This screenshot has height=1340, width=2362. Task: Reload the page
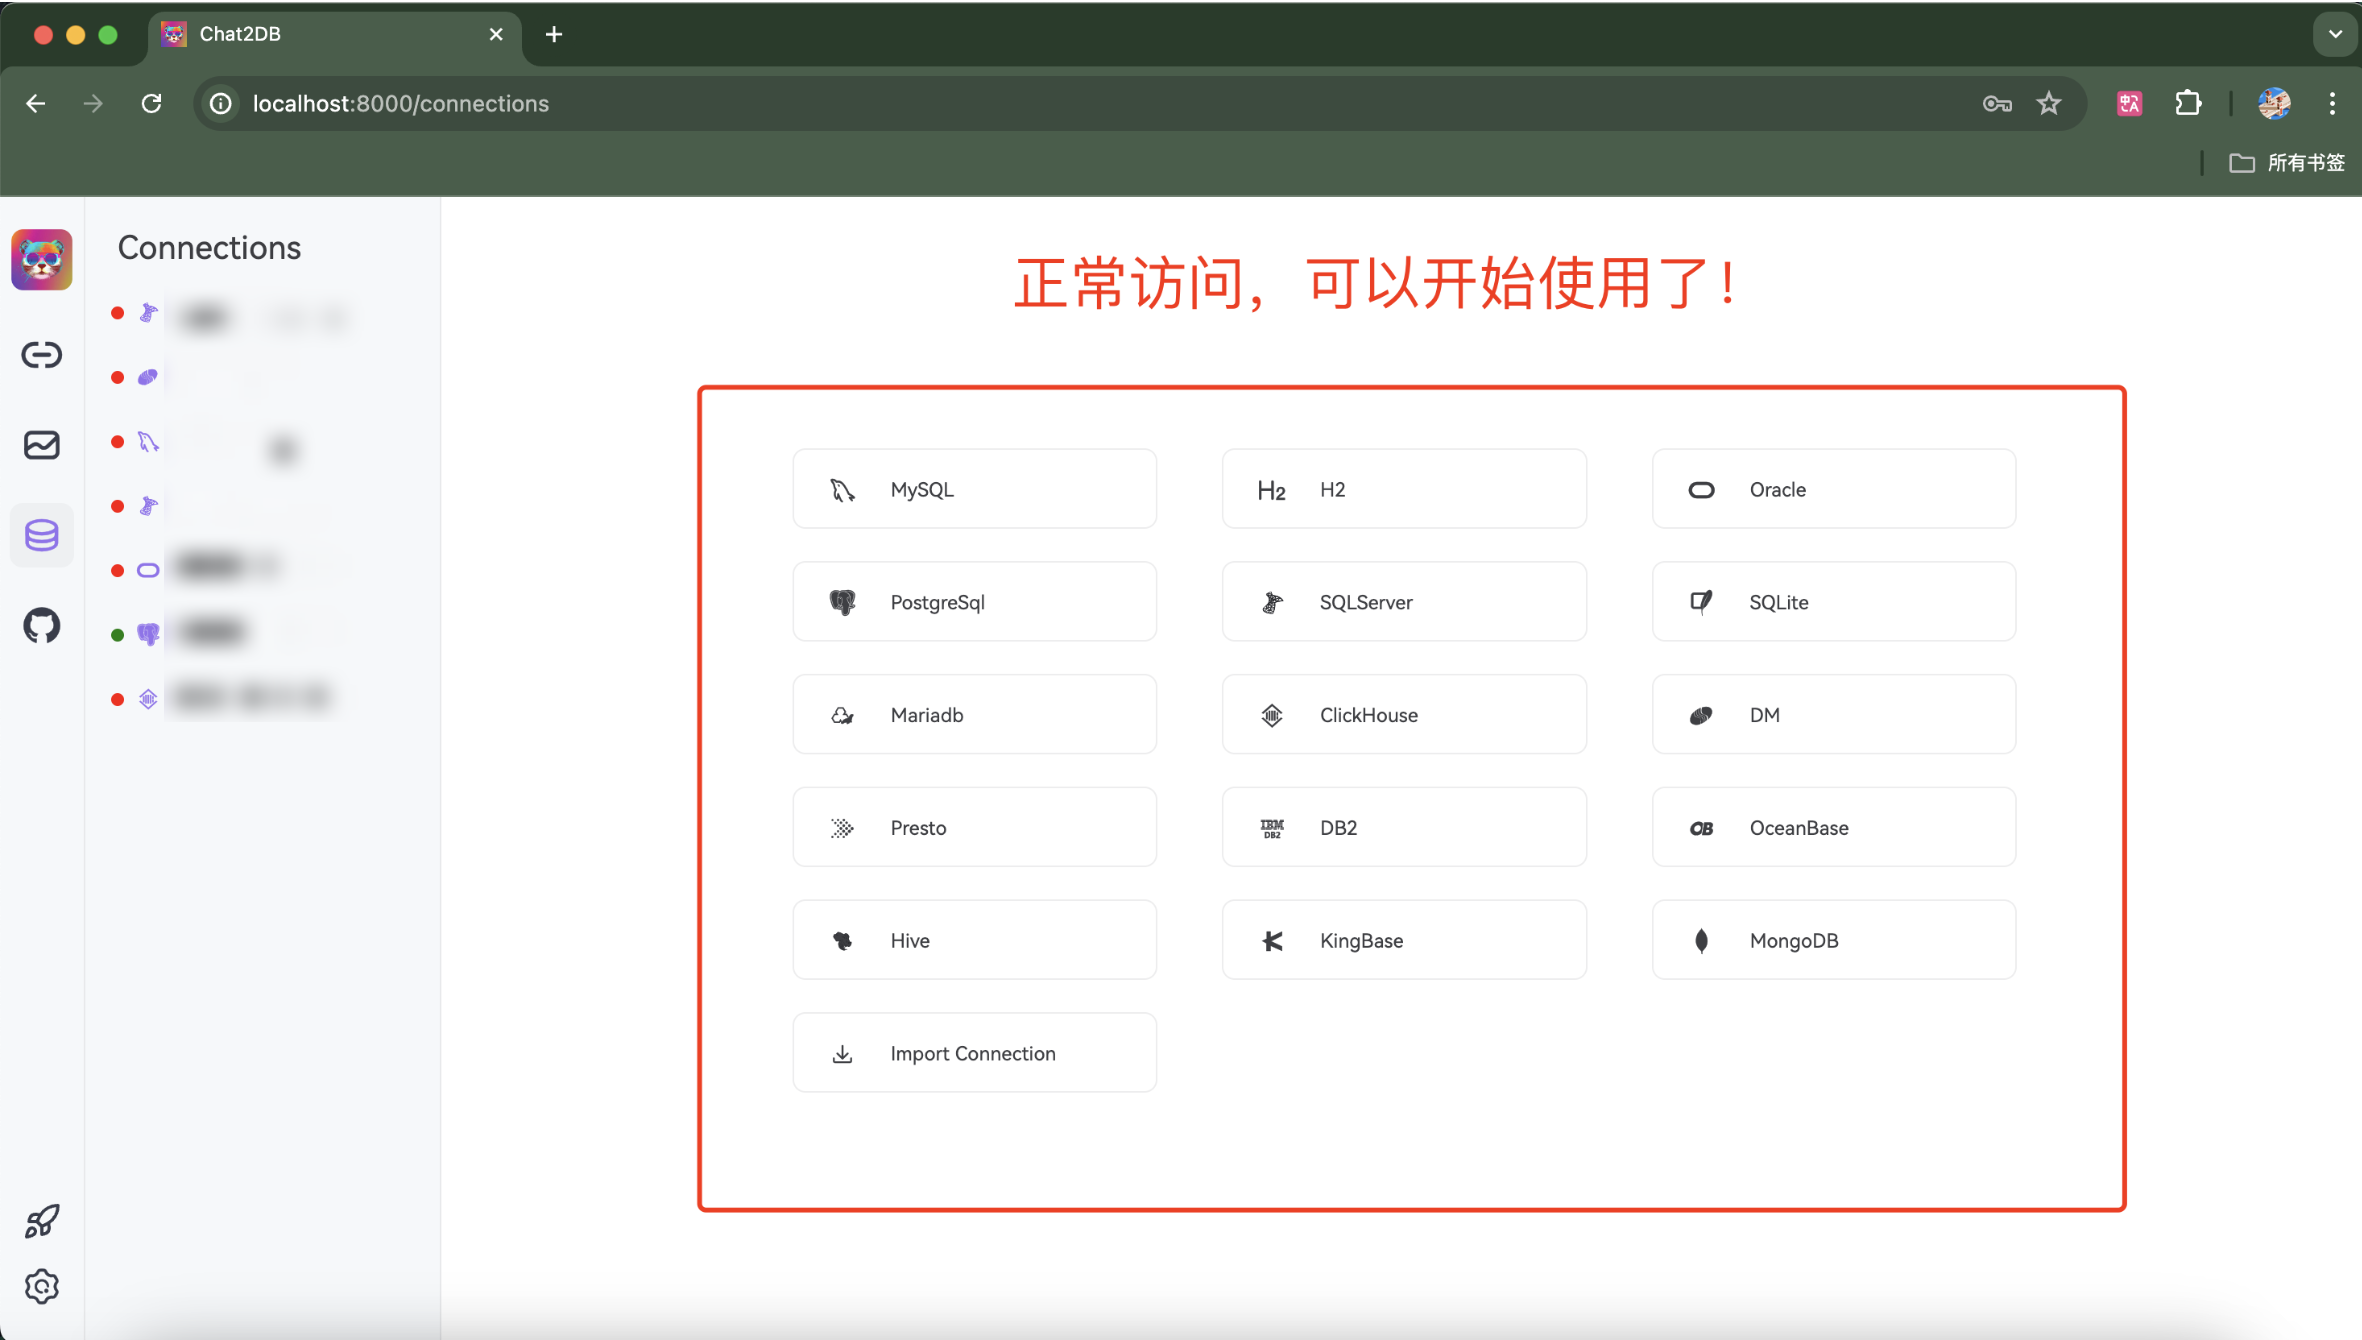click(x=151, y=103)
